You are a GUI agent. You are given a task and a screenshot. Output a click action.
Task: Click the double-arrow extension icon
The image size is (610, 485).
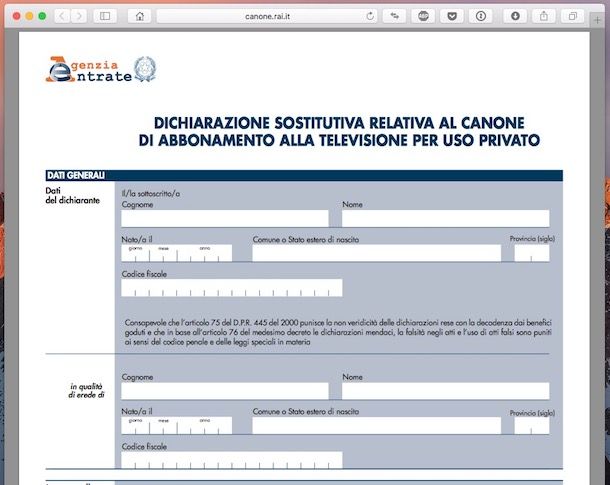[x=394, y=16]
